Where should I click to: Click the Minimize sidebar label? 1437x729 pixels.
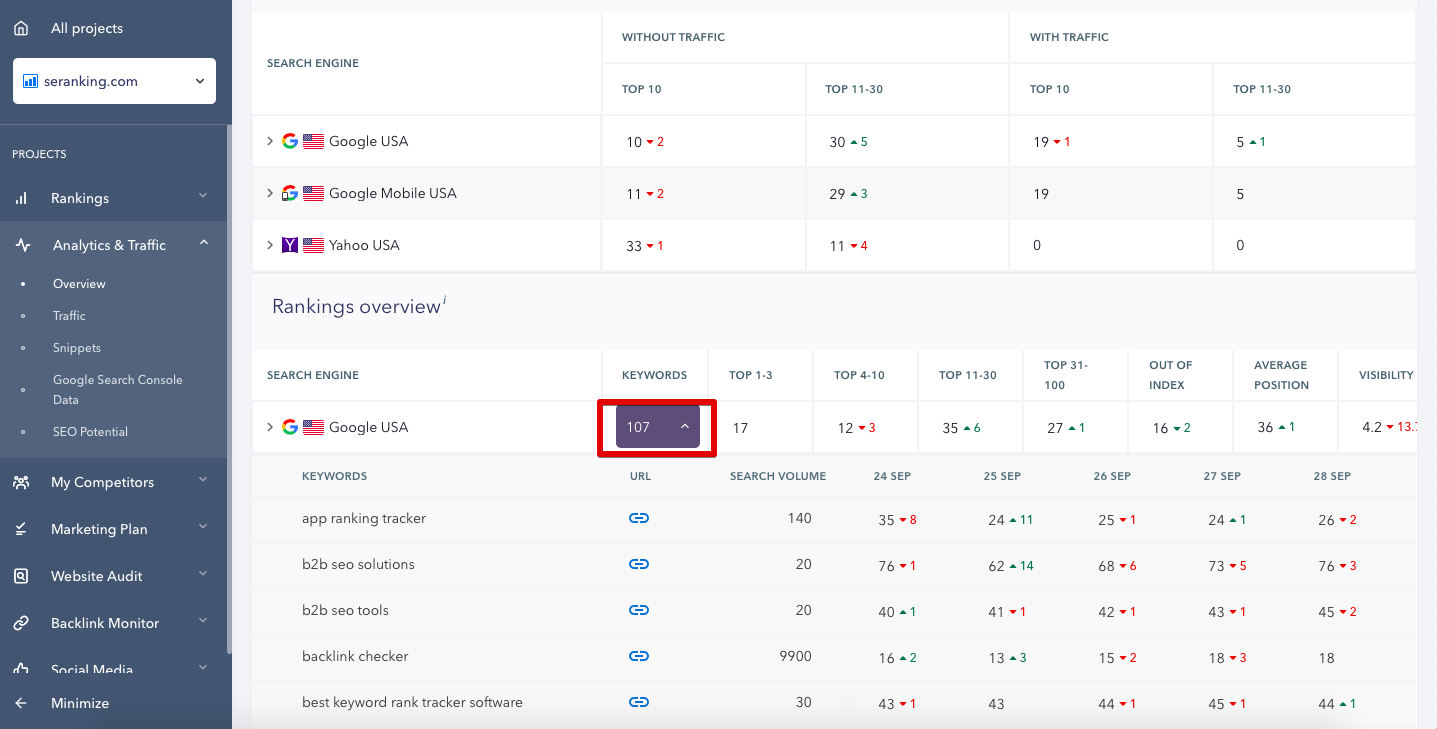(80, 703)
